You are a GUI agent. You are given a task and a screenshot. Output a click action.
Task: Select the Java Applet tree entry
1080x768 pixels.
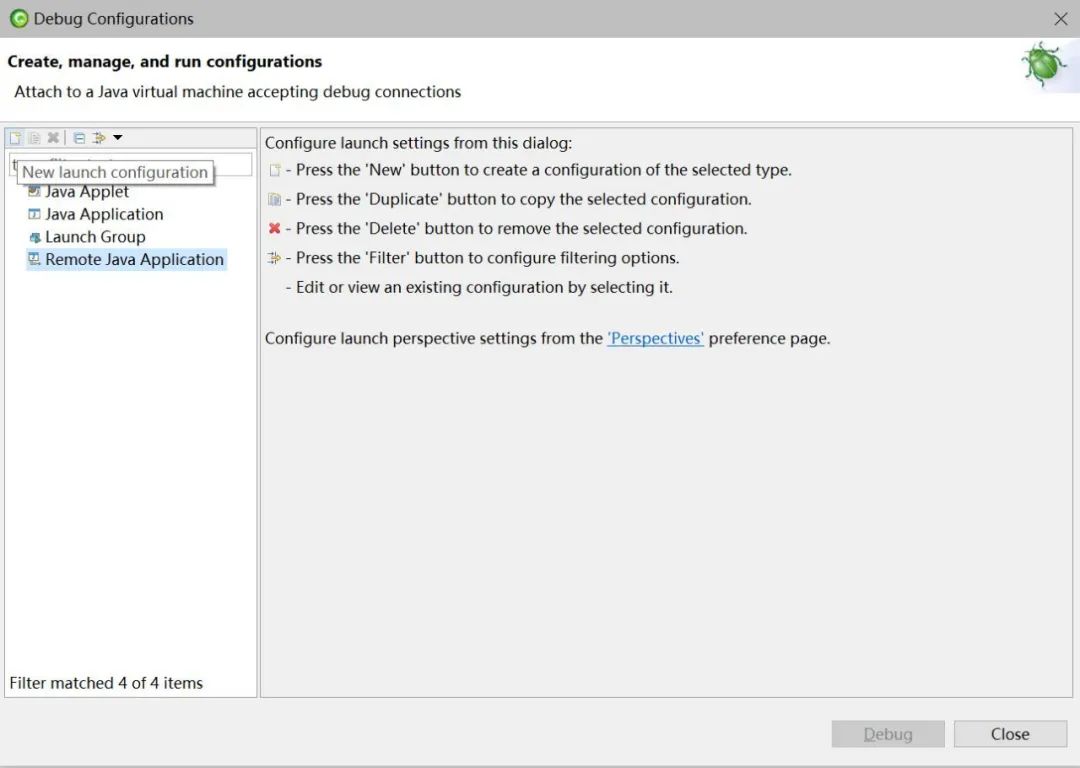pos(87,192)
